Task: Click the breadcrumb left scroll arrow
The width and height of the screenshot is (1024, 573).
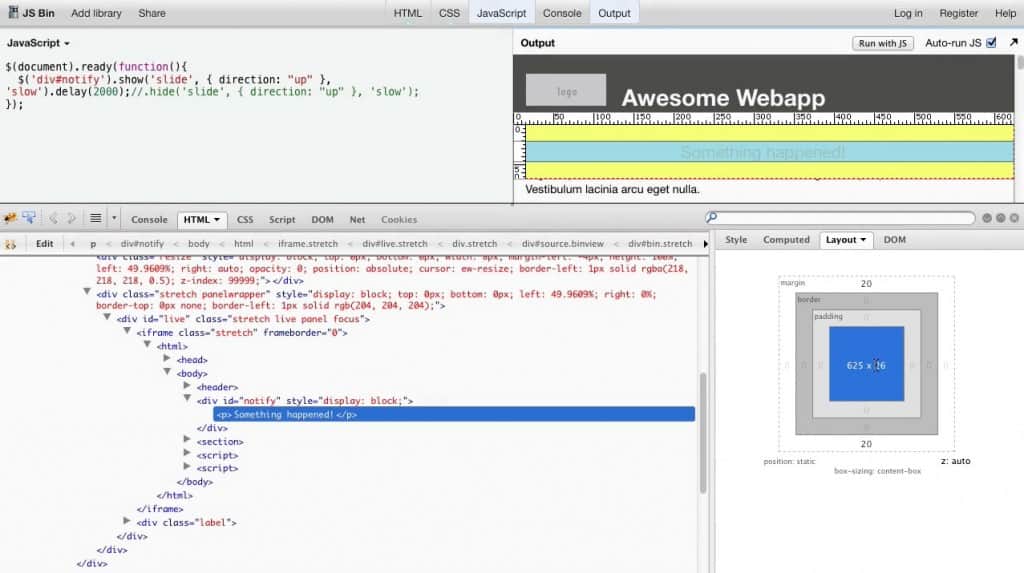Action: click(72, 244)
